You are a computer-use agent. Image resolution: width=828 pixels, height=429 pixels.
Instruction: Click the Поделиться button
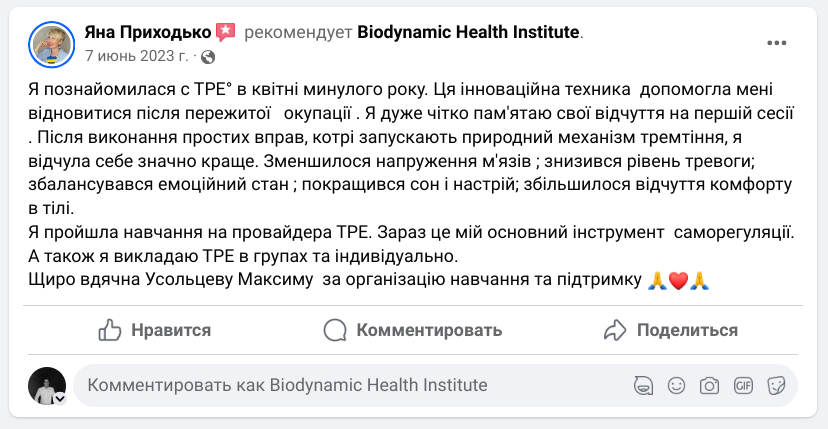[x=671, y=330]
